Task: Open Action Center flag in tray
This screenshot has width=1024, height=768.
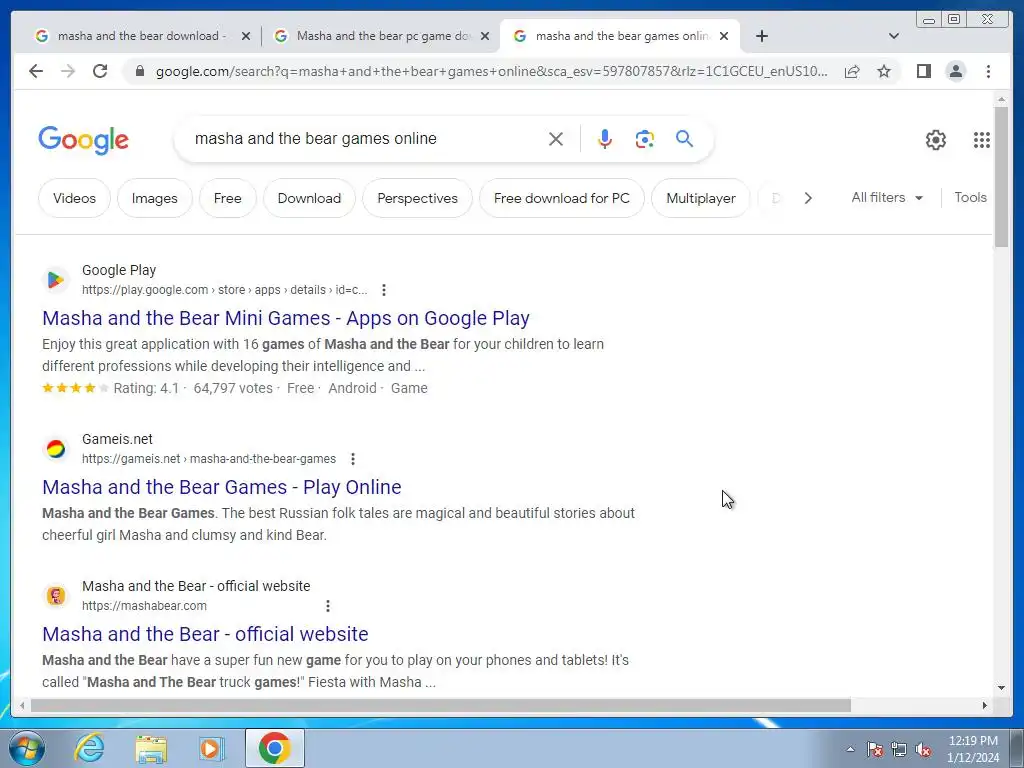Action: coord(875,749)
